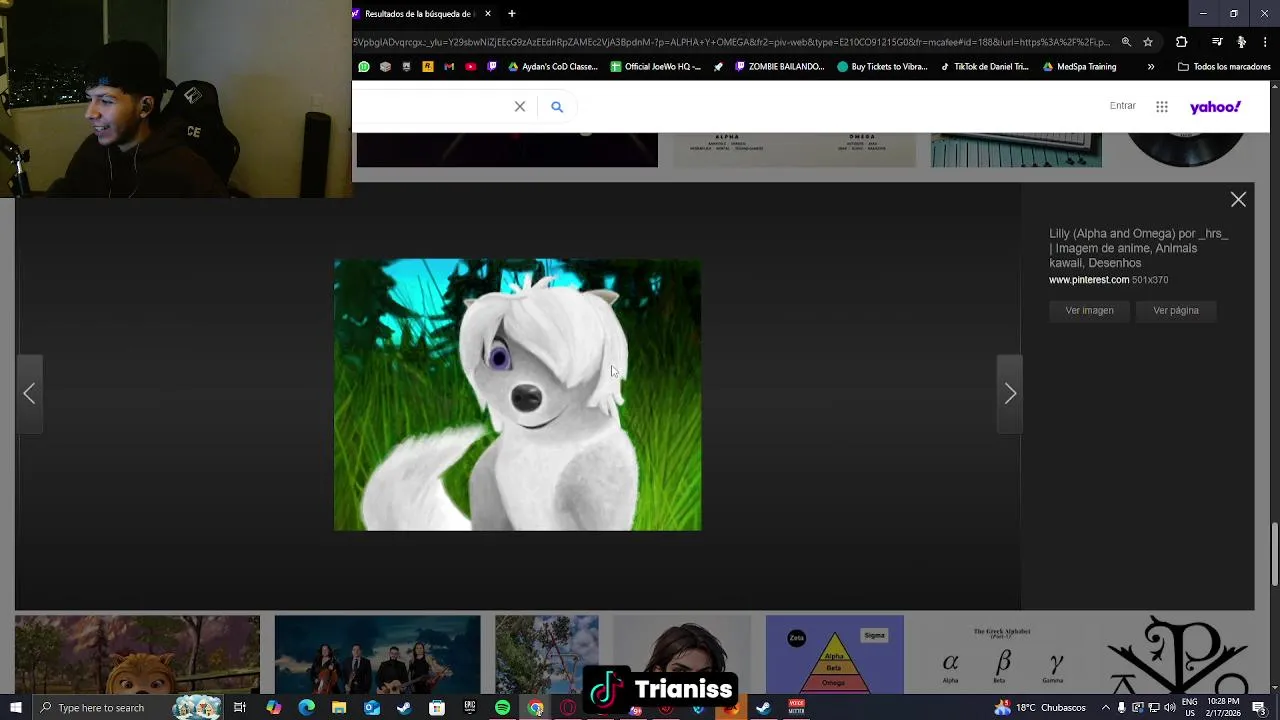Open the Greek alphabet symbols thumbnail
1280x720 pixels.
(1003, 655)
